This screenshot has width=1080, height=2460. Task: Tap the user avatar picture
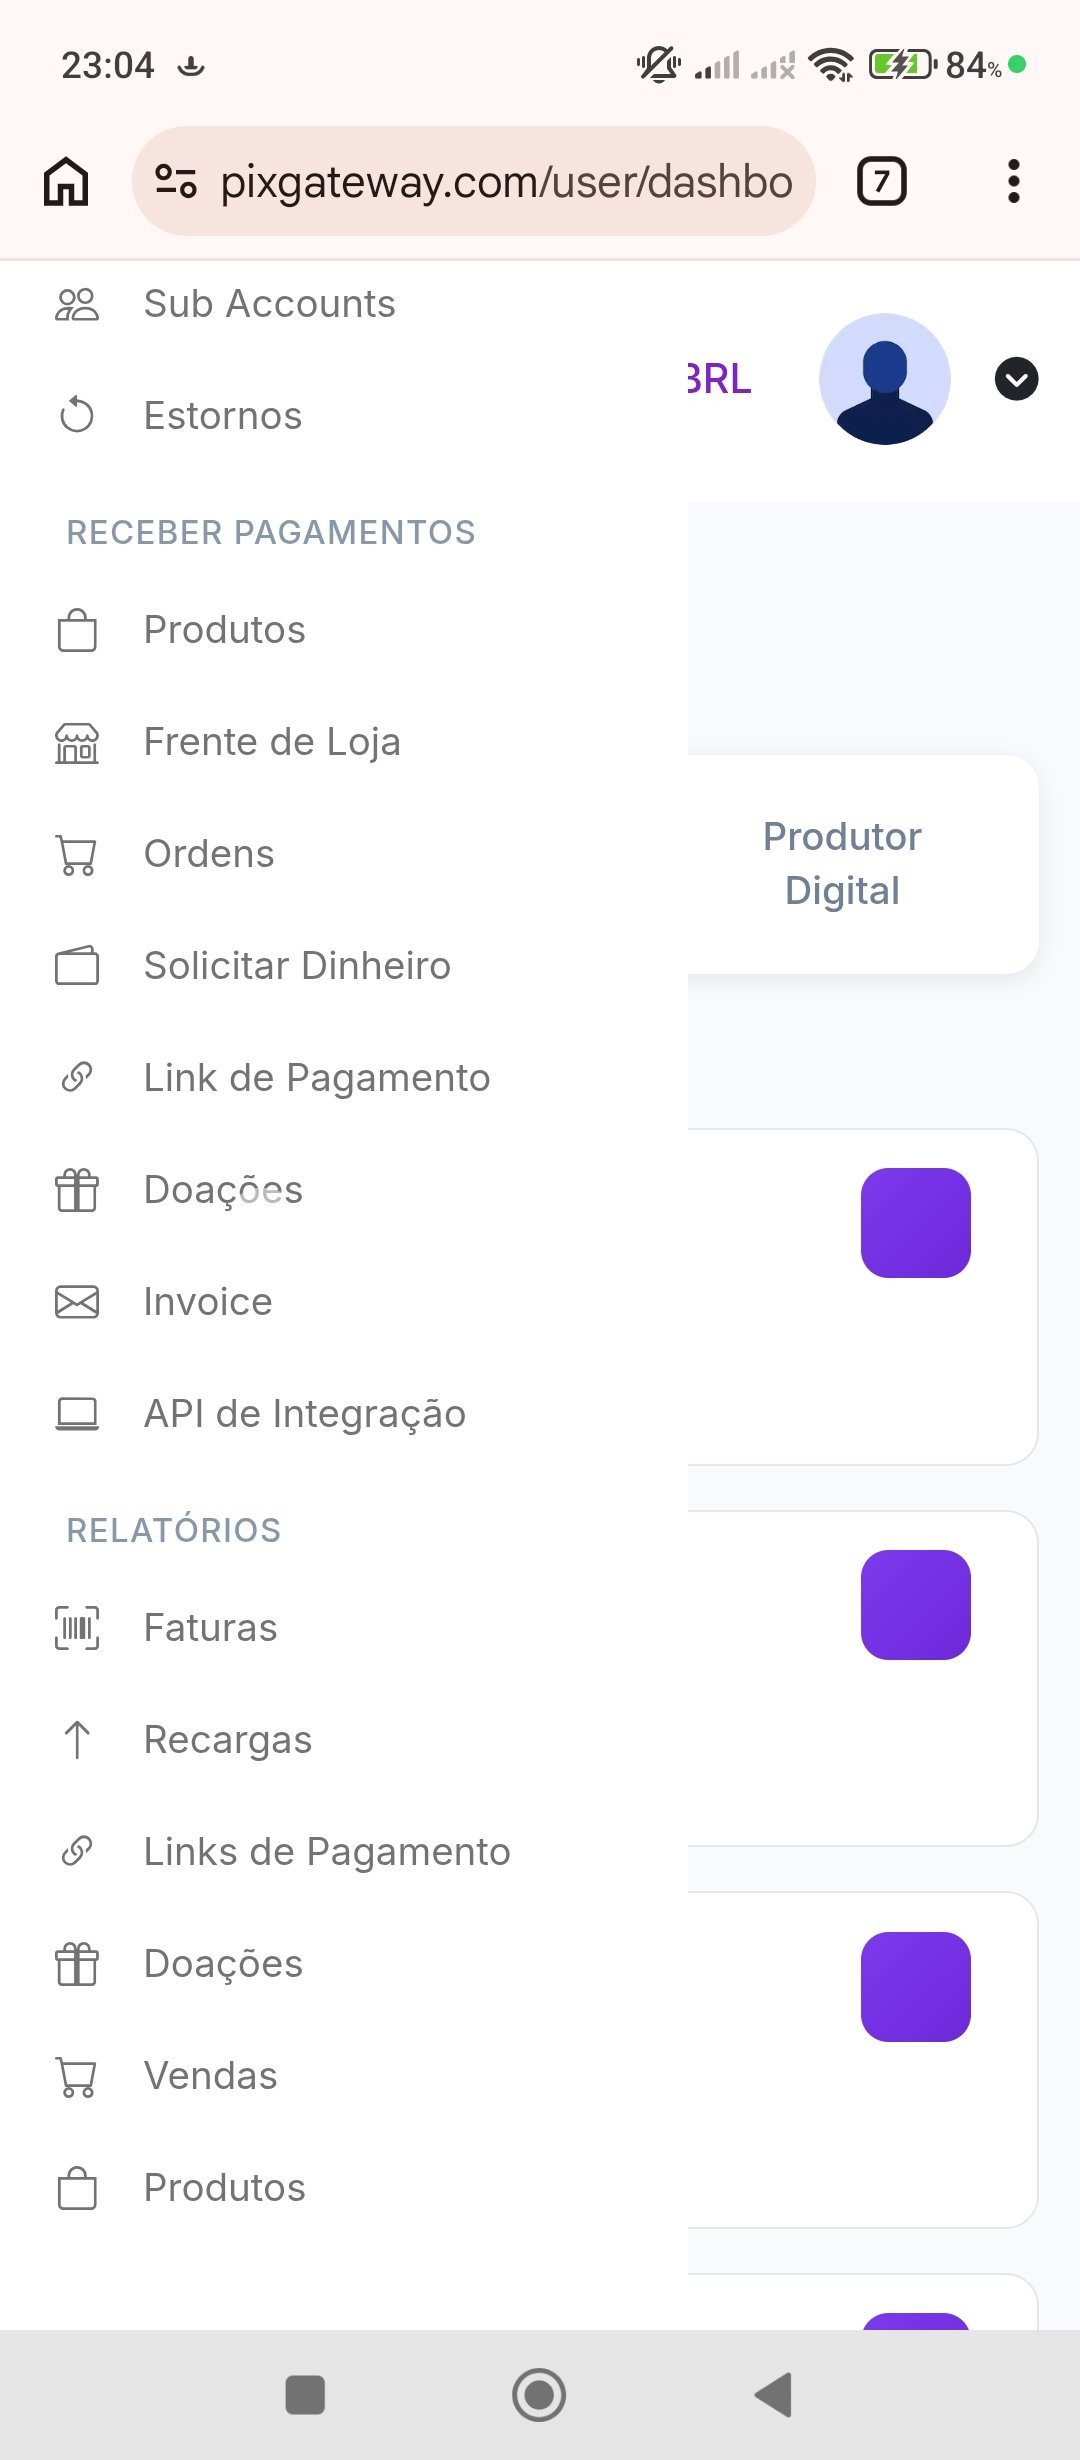[884, 379]
